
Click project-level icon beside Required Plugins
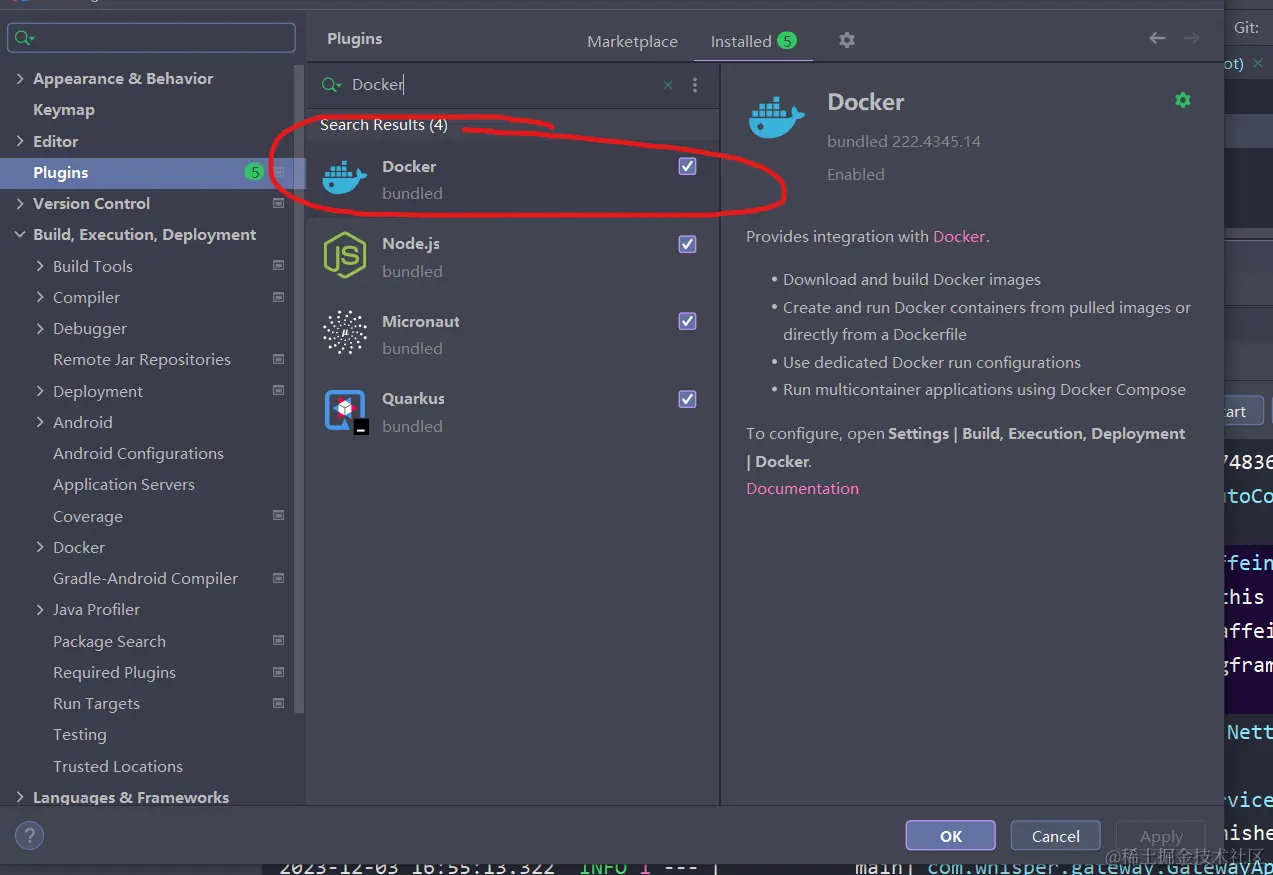pyautogui.click(x=278, y=672)
